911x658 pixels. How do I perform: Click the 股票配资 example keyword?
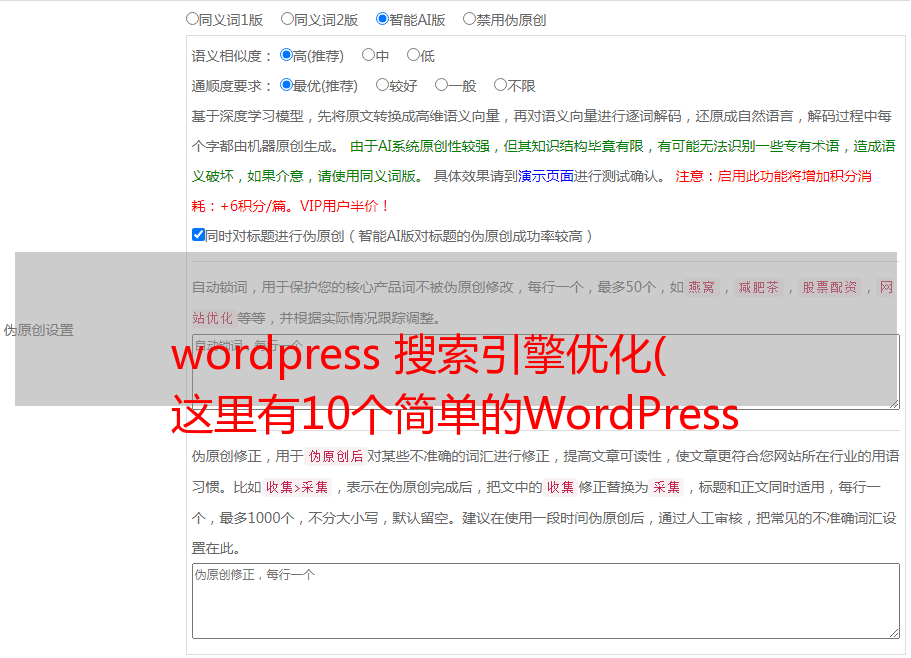pyautogui.click(x=829, y=287)
